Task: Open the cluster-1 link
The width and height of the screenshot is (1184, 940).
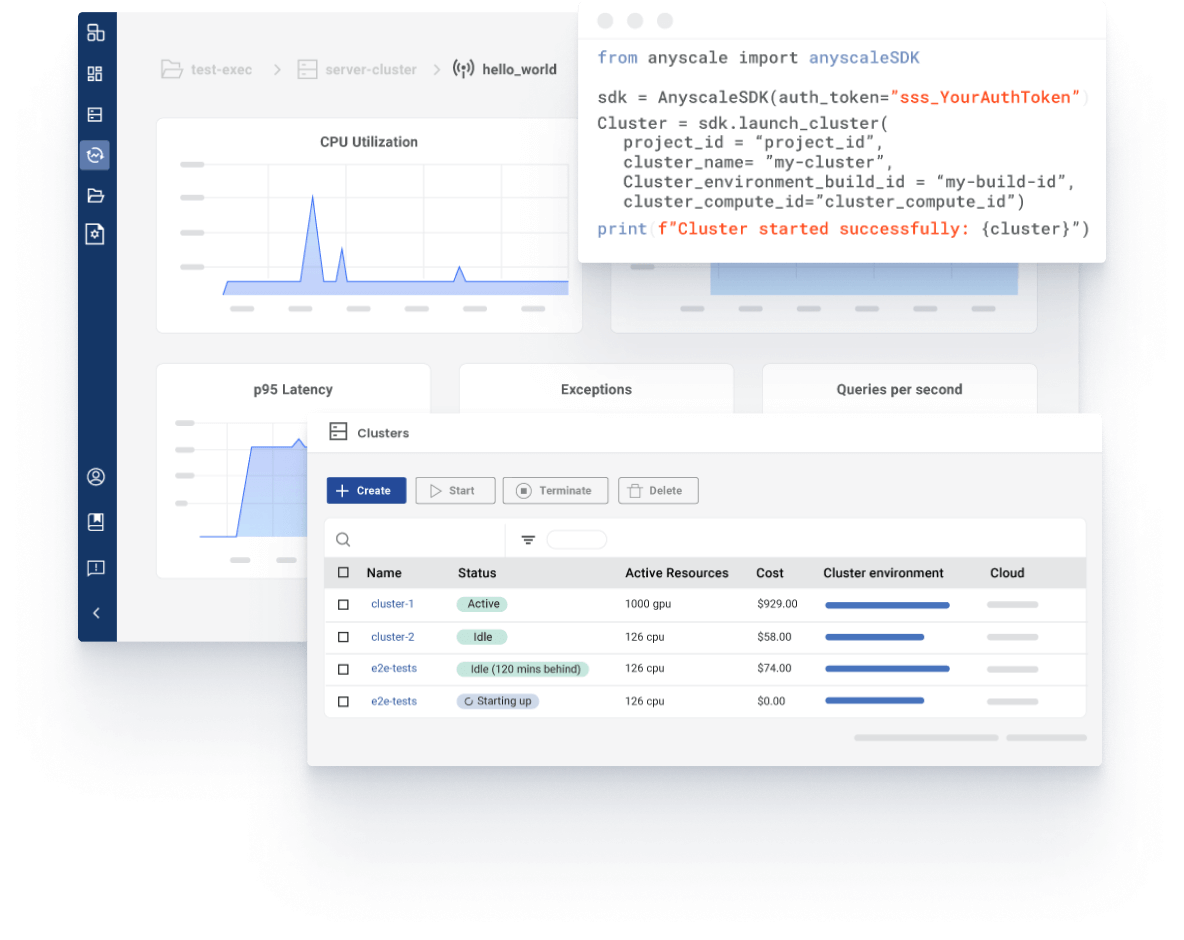Action: pos(393,604)
